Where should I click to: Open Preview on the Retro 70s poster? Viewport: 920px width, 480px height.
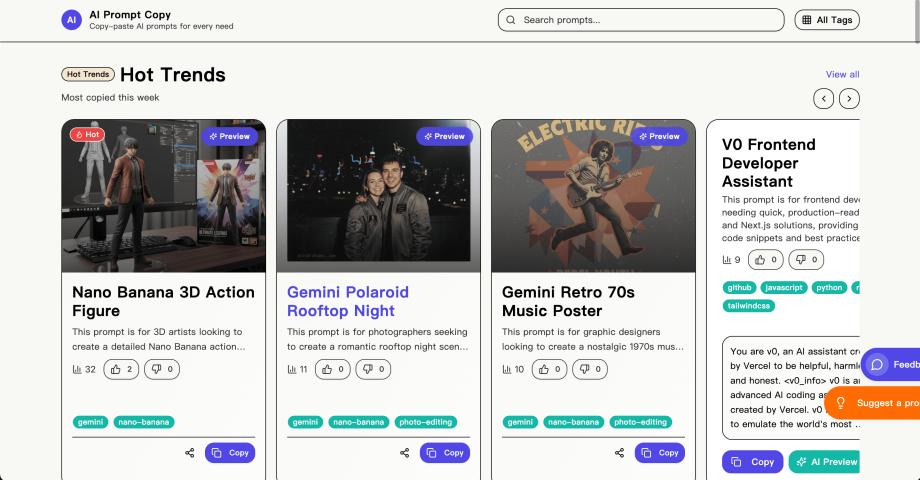point(658,136)
